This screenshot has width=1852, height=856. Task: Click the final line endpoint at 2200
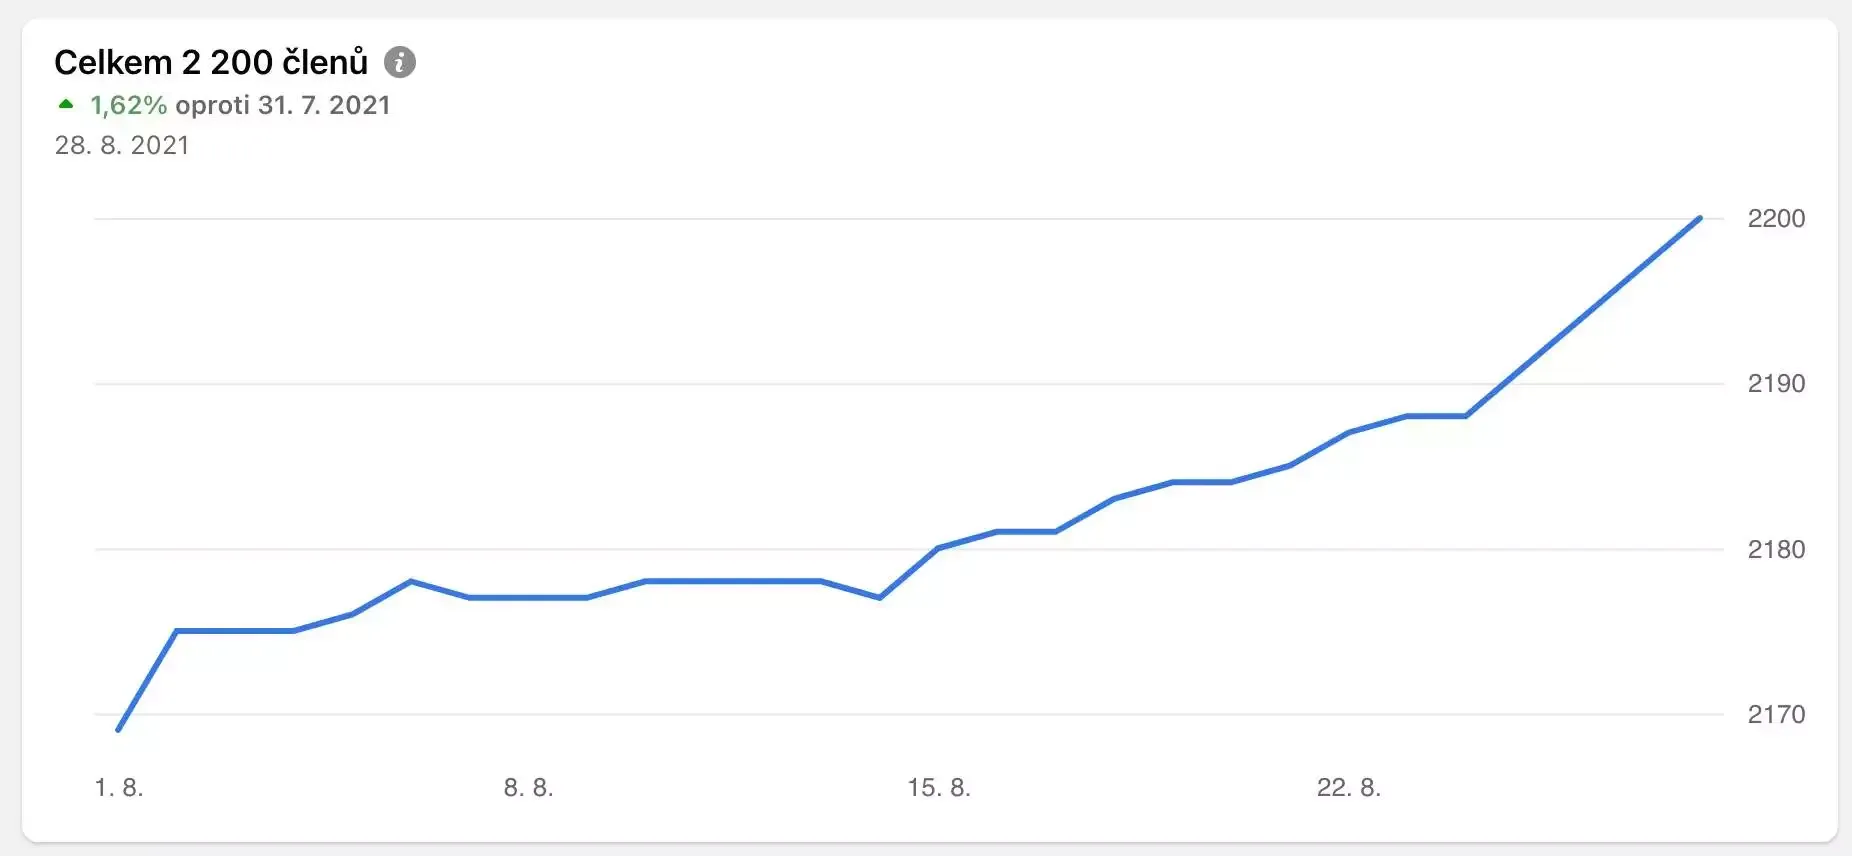[1699, 218]
